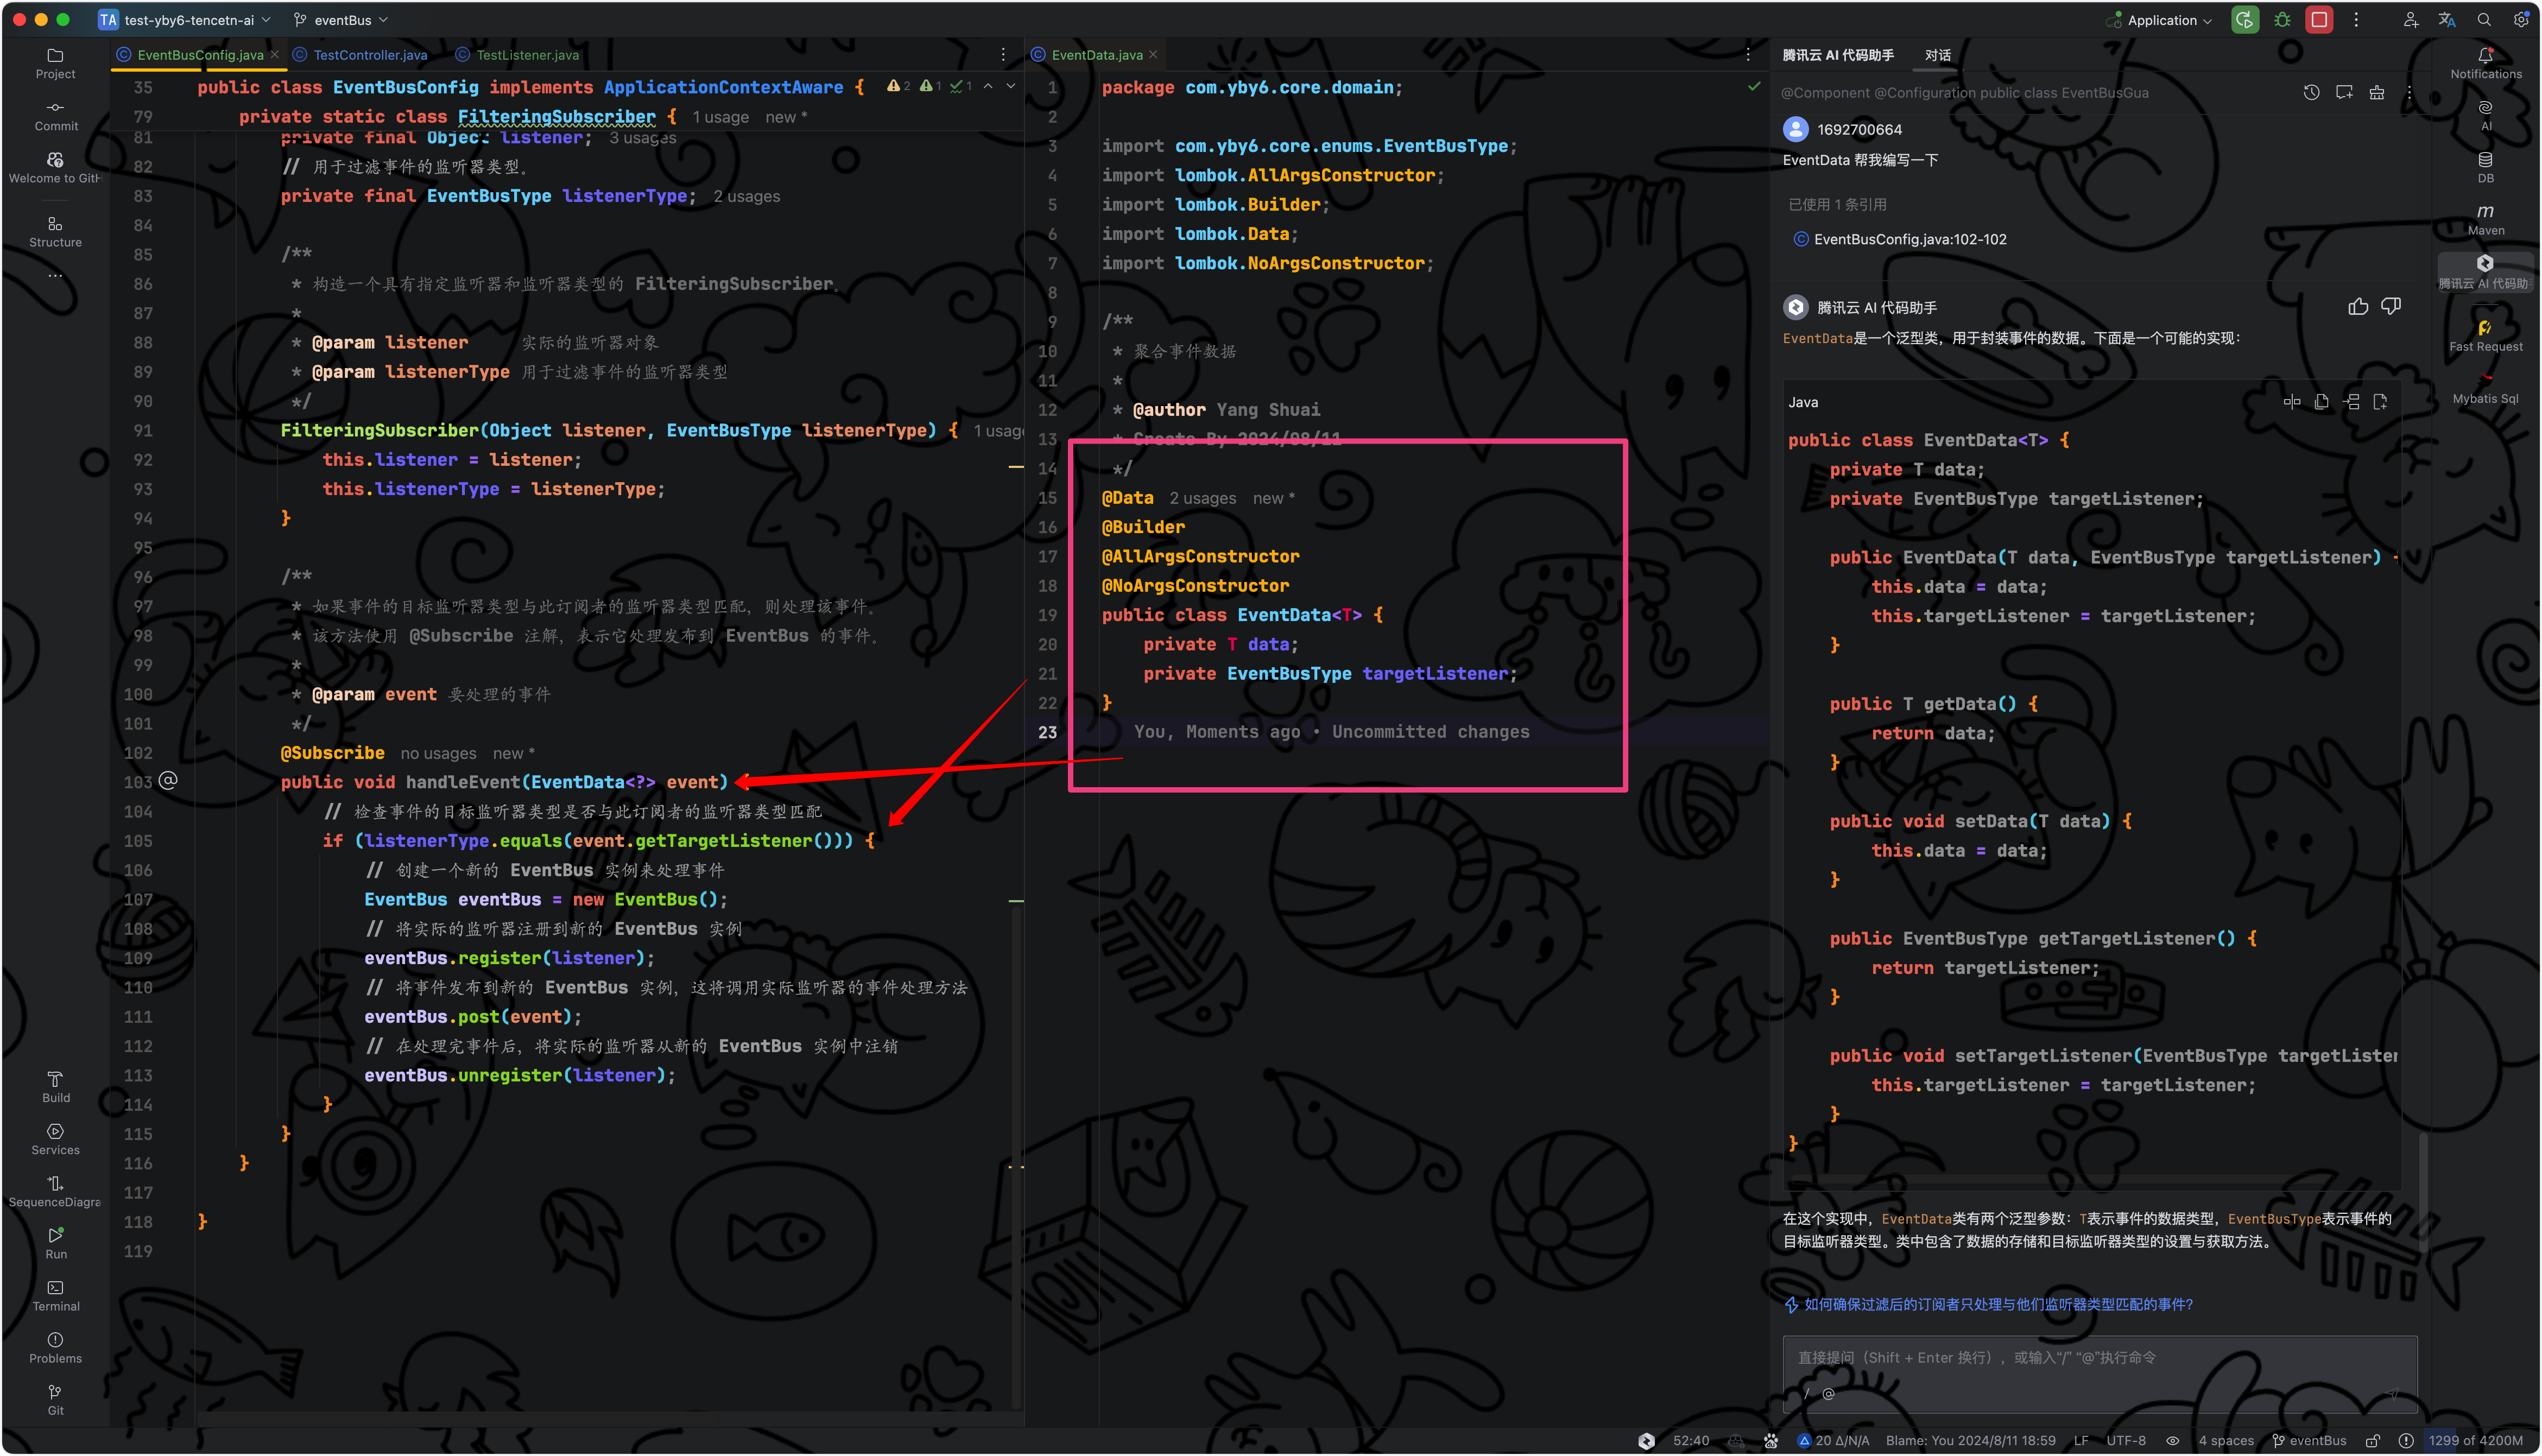This screenshot has width=2542, height=1456.
Task: Open the Build tool window
Action: tap(55, 1087)
